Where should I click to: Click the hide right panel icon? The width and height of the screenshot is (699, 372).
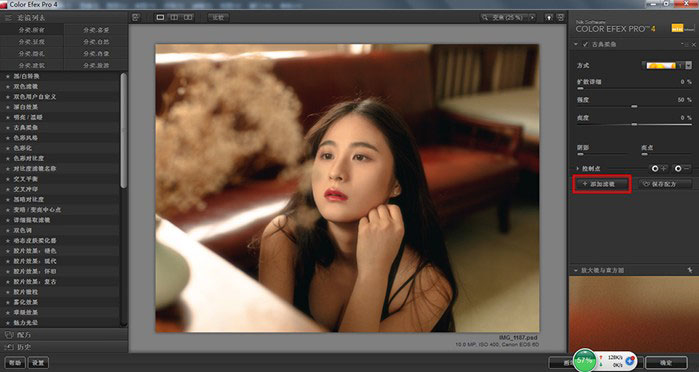560,17
